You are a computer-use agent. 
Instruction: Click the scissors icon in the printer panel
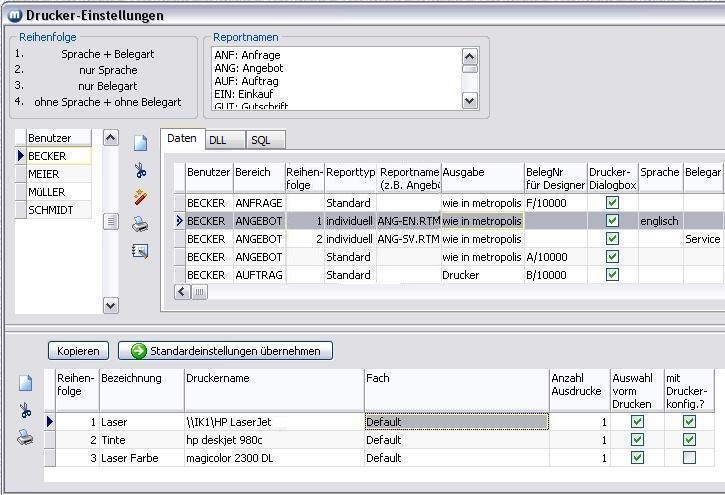click(25, 410)
